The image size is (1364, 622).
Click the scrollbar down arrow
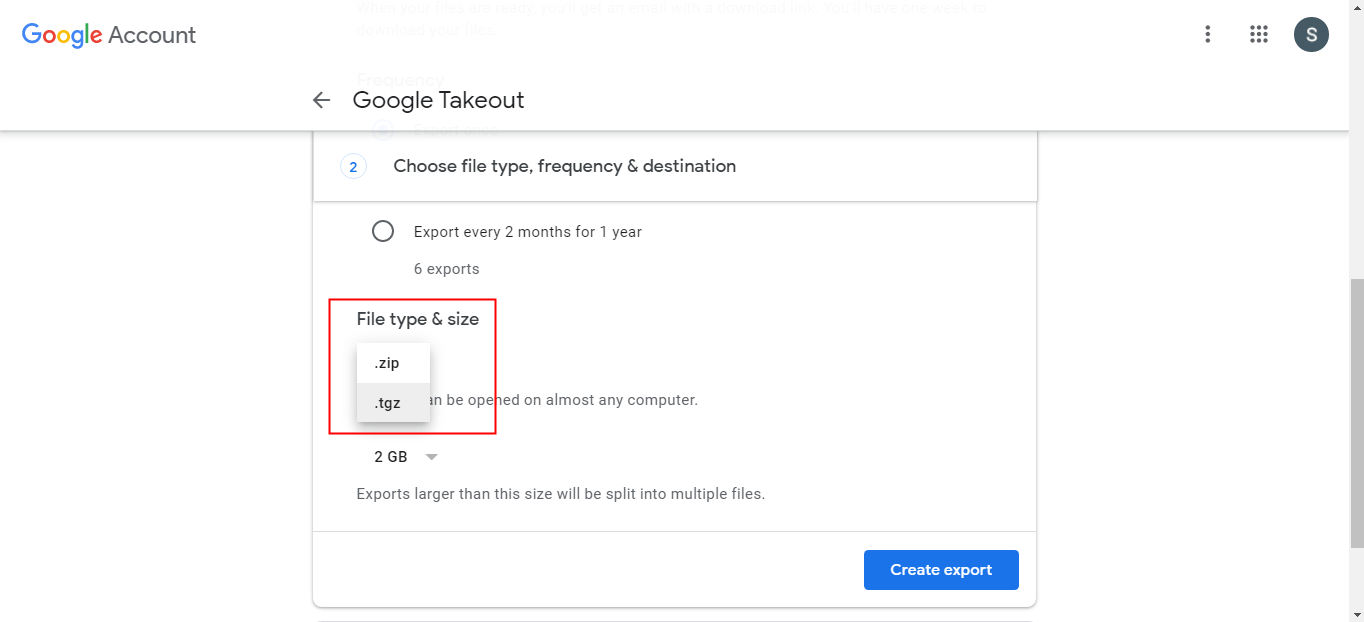1356,614
